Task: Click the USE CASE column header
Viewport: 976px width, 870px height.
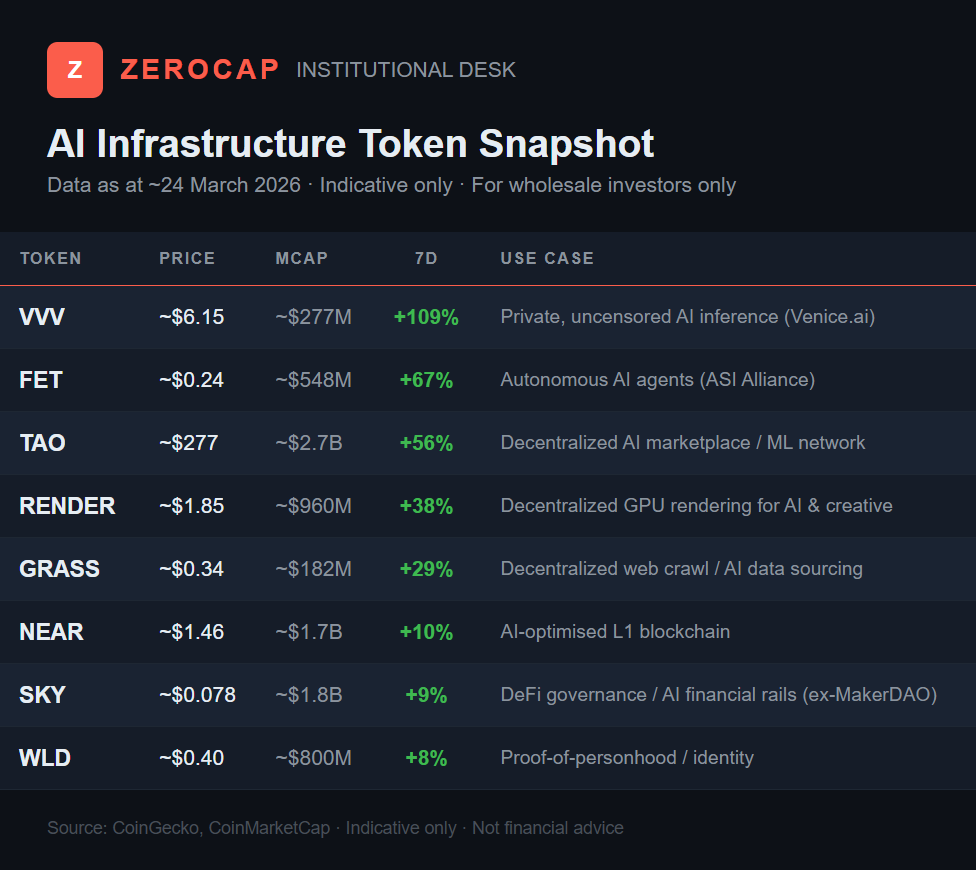Action: [547, 258]
